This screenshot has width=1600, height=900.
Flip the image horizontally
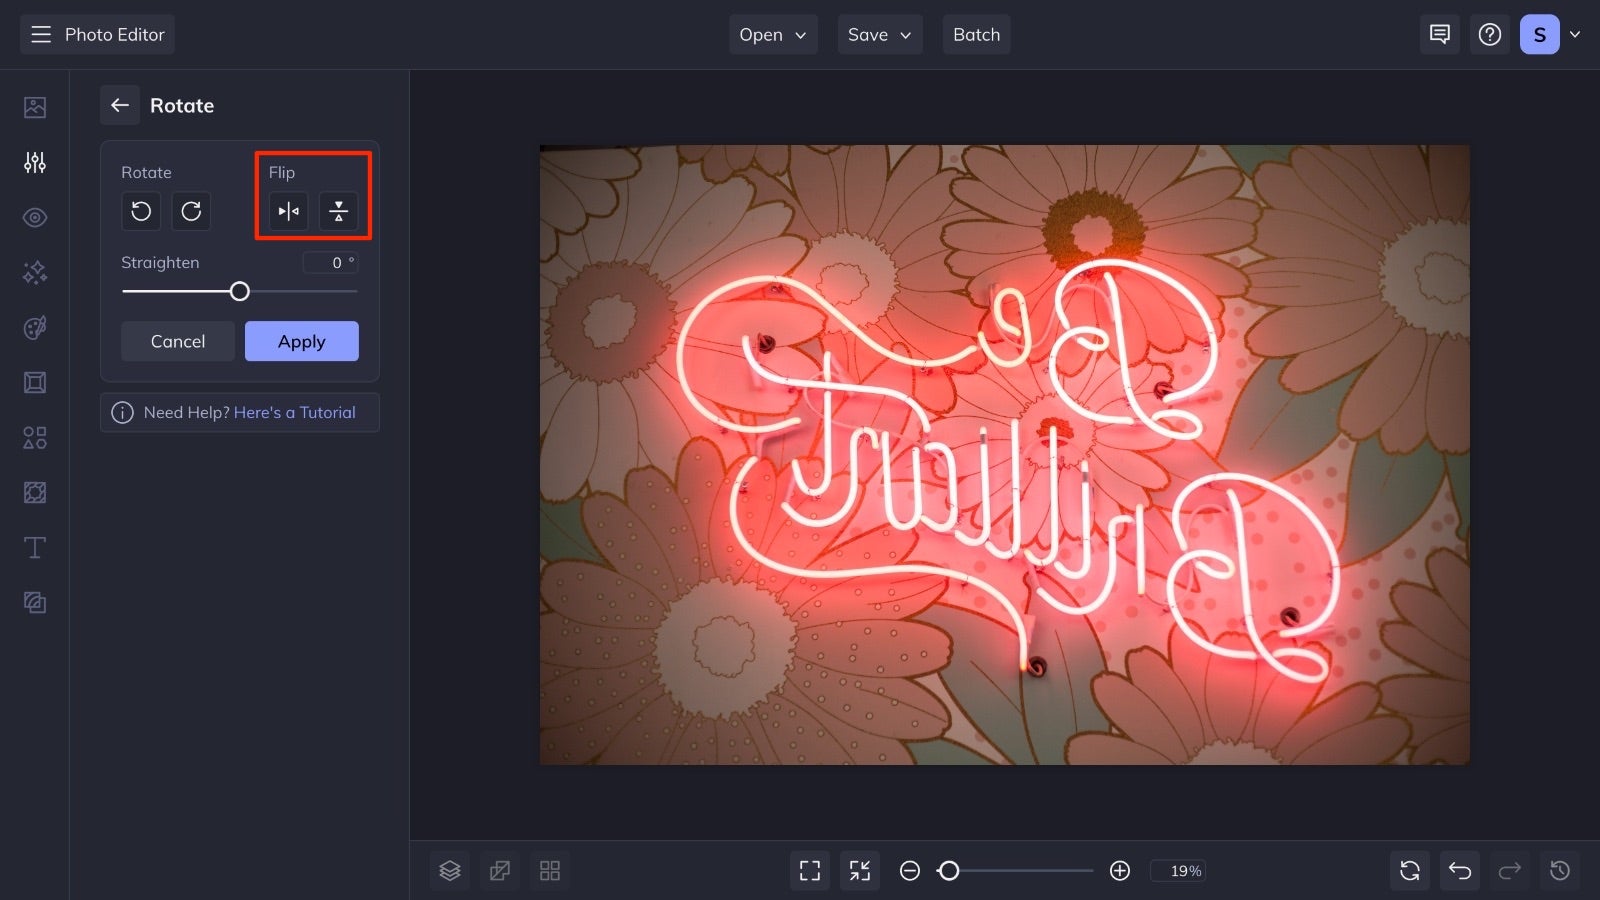287,211
